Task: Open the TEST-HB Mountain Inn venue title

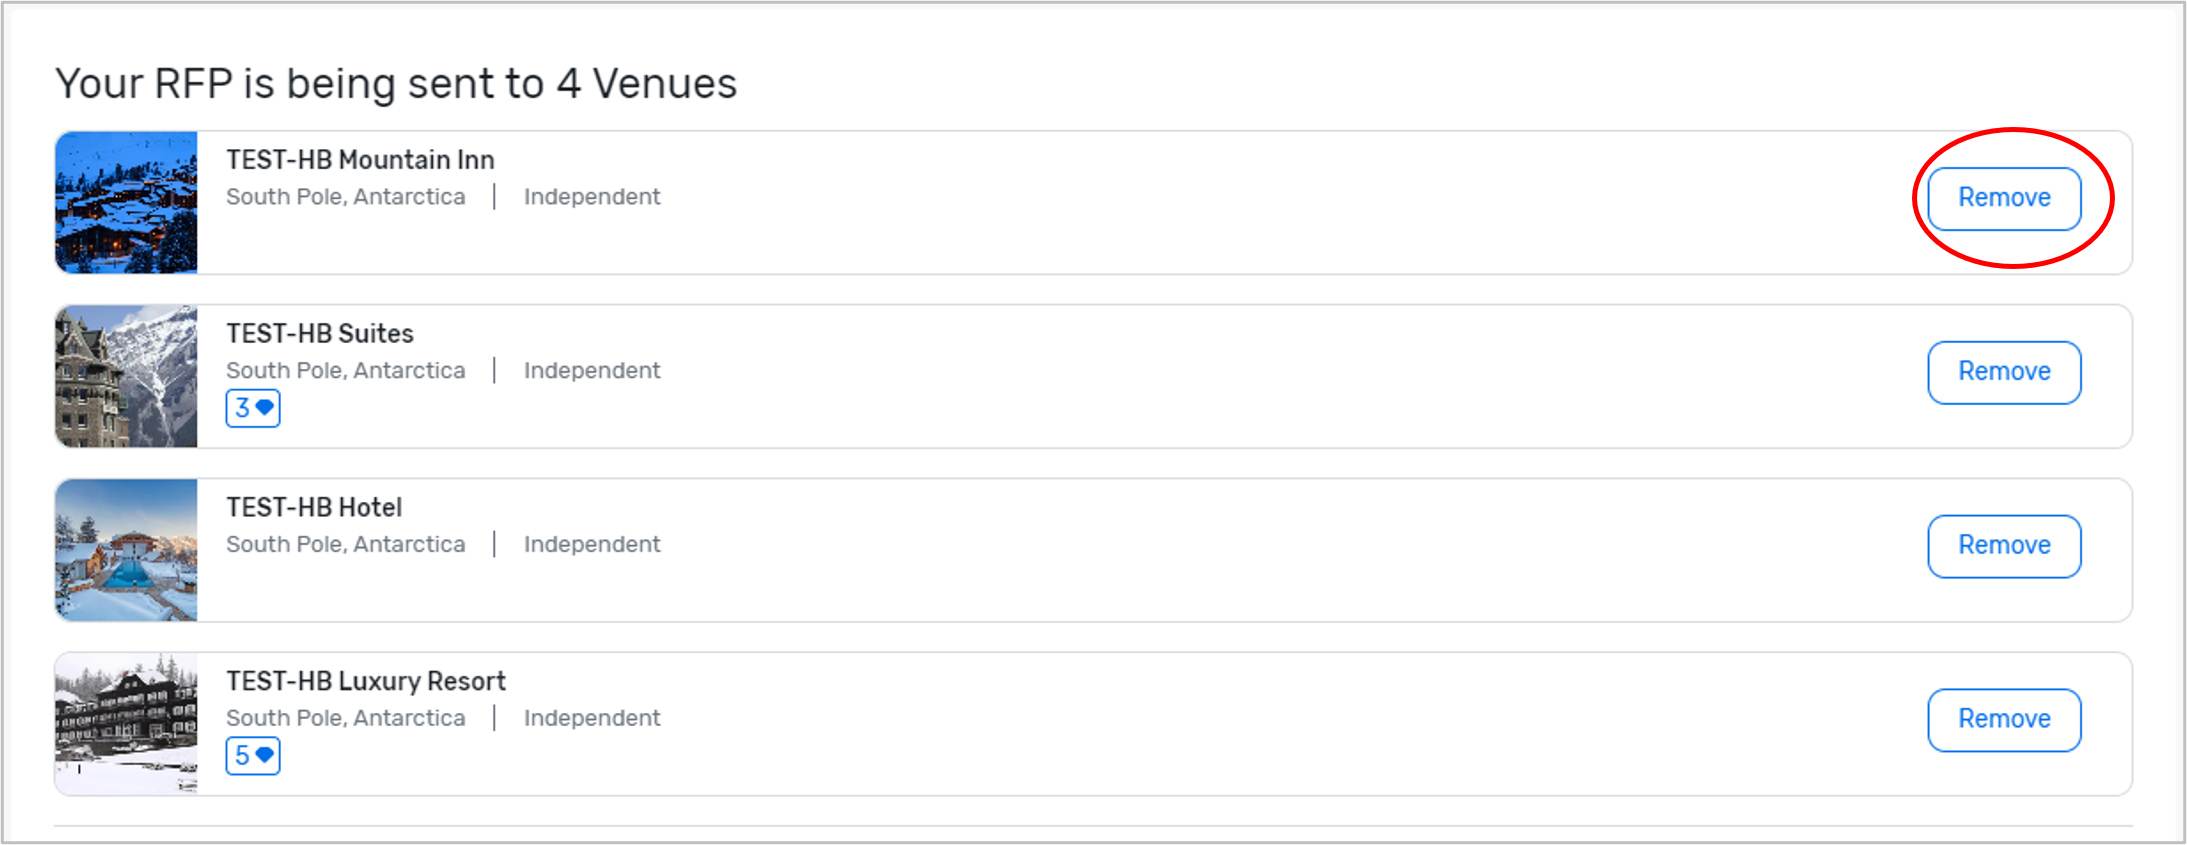Action: coord(360,160)
